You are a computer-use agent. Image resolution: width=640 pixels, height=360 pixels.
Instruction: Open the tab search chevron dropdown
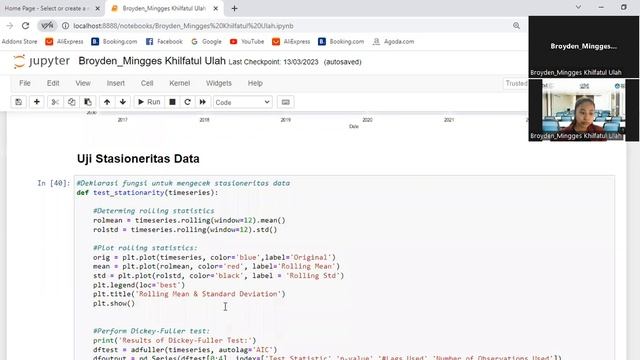(x=578, y=7)
